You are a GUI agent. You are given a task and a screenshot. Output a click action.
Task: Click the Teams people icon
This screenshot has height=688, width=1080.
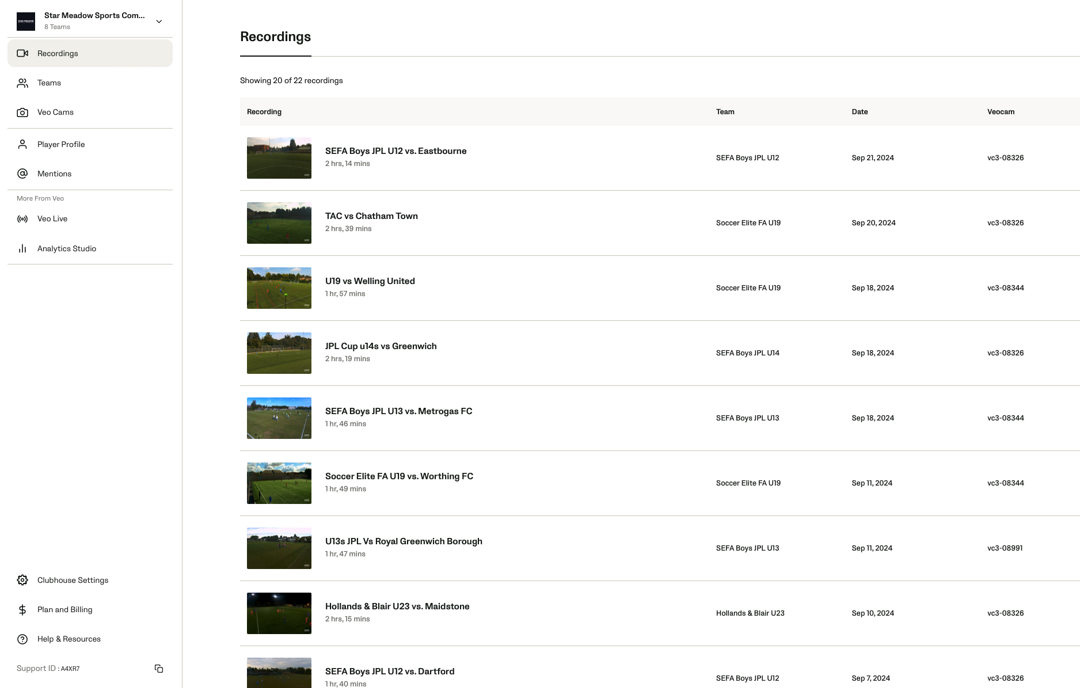tap(22, 83)
